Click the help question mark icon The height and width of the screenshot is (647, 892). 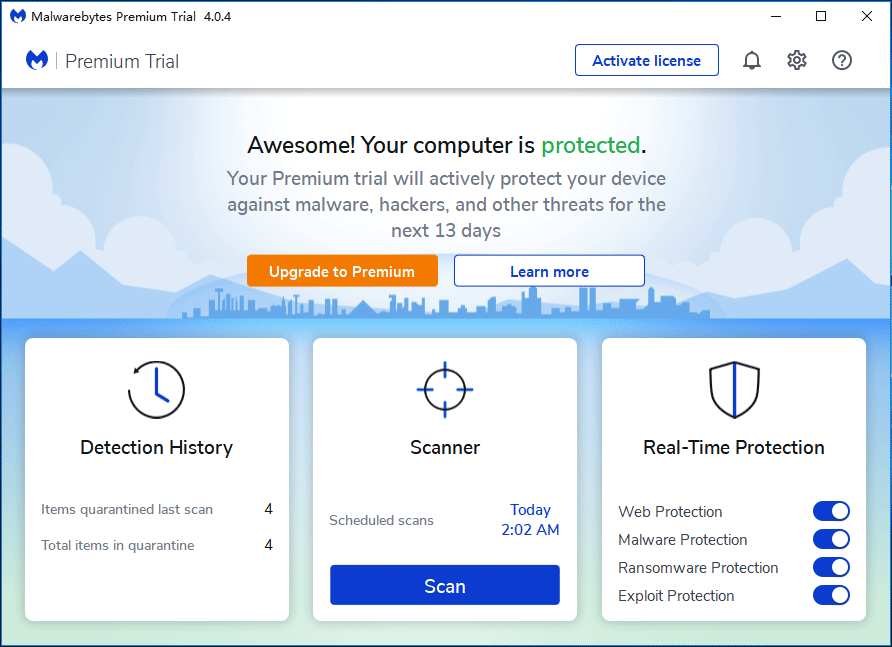(842, 61)
